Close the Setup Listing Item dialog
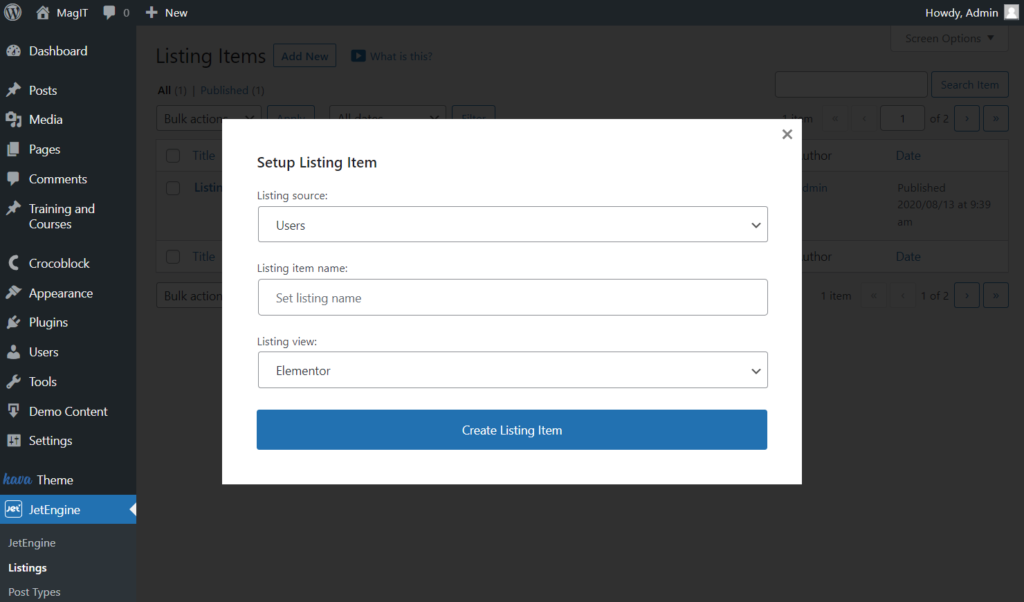 [x=787, y=134]
